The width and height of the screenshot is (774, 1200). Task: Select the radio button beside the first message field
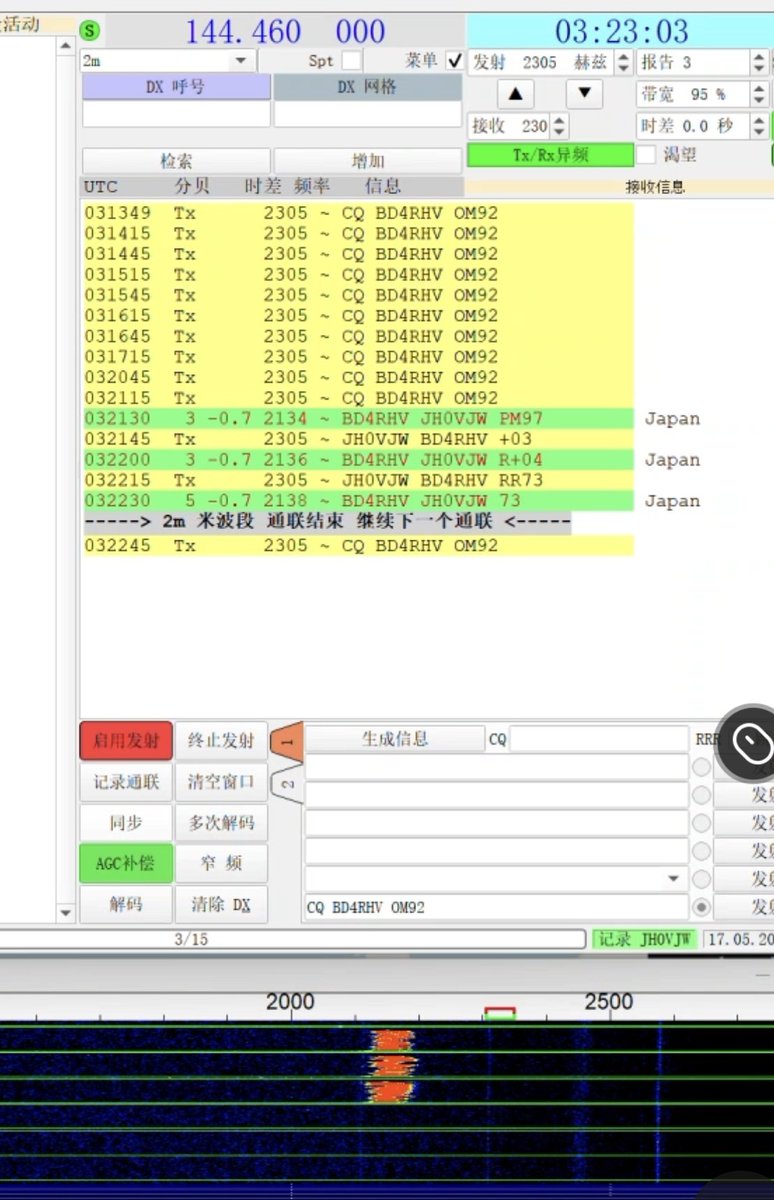pos(702,767)
